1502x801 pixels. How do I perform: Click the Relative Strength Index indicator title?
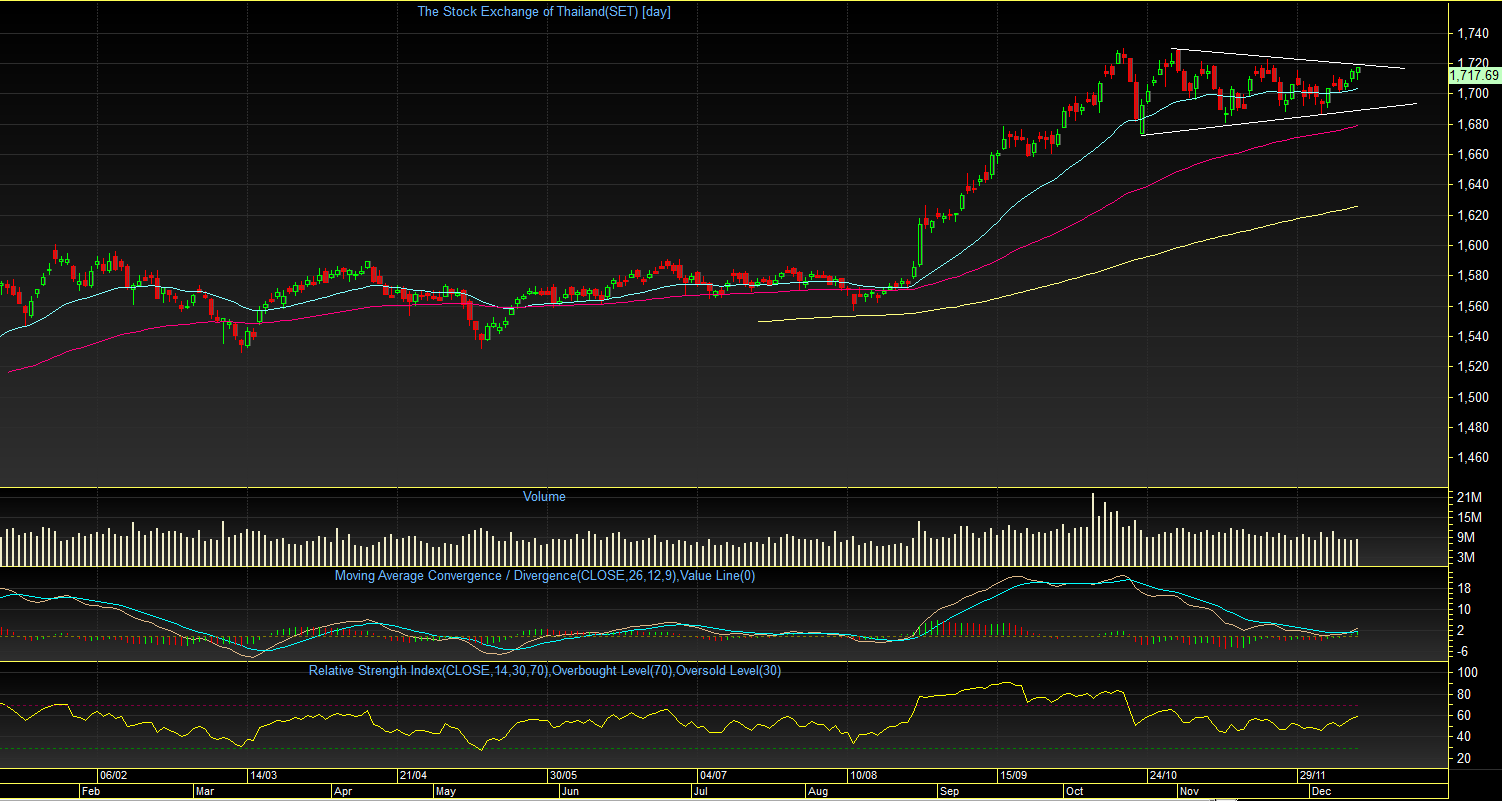[x=545, y=671]
